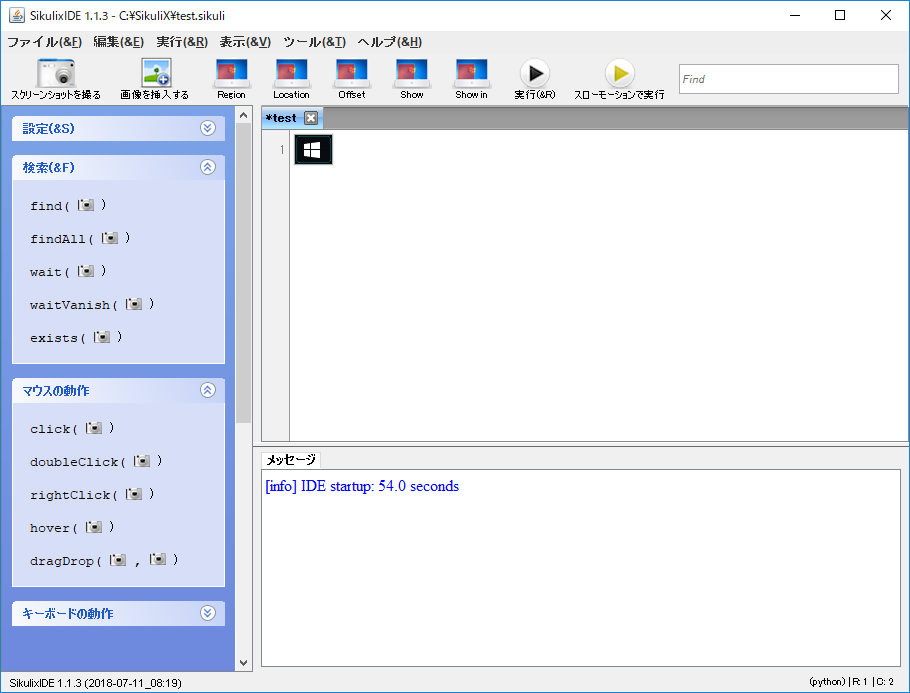This screenshot has height=693, width=910.
Task: Select the Location tool
Action: [x=291, y=75]
